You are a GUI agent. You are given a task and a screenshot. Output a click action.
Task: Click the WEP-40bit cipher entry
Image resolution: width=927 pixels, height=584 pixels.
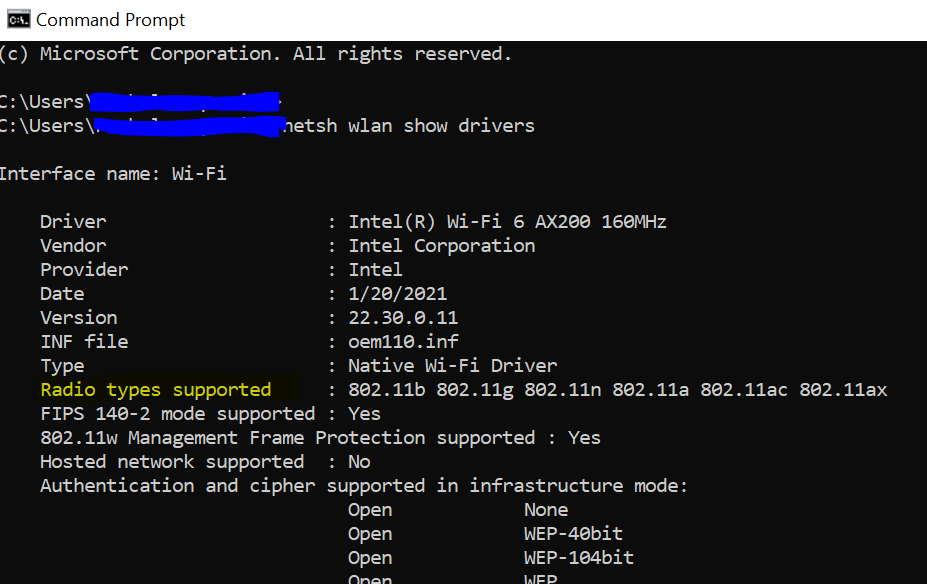[x=573, y=534]
